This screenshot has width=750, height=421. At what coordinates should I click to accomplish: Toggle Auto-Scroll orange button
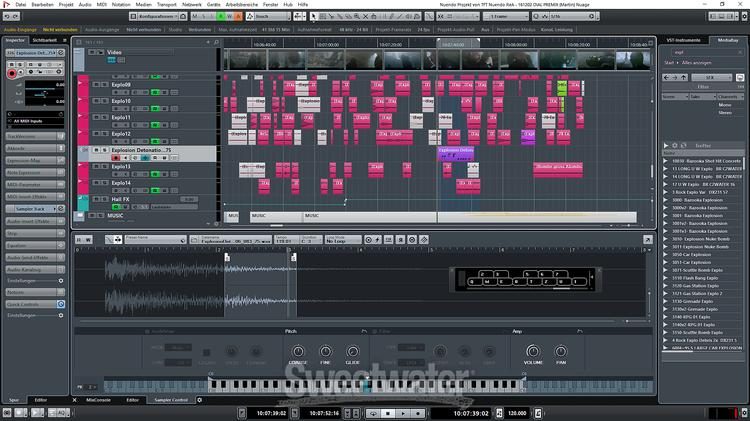pos(238,16)
